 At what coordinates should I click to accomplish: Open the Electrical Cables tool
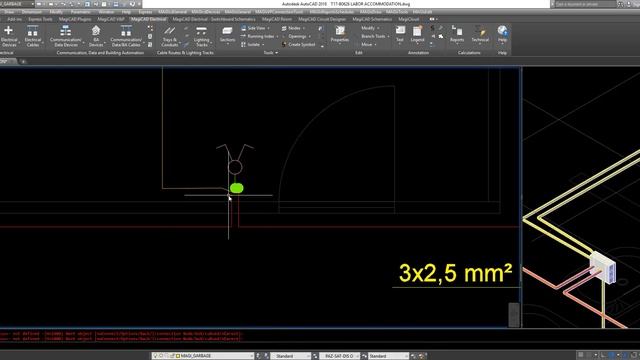tap(33, 36)
